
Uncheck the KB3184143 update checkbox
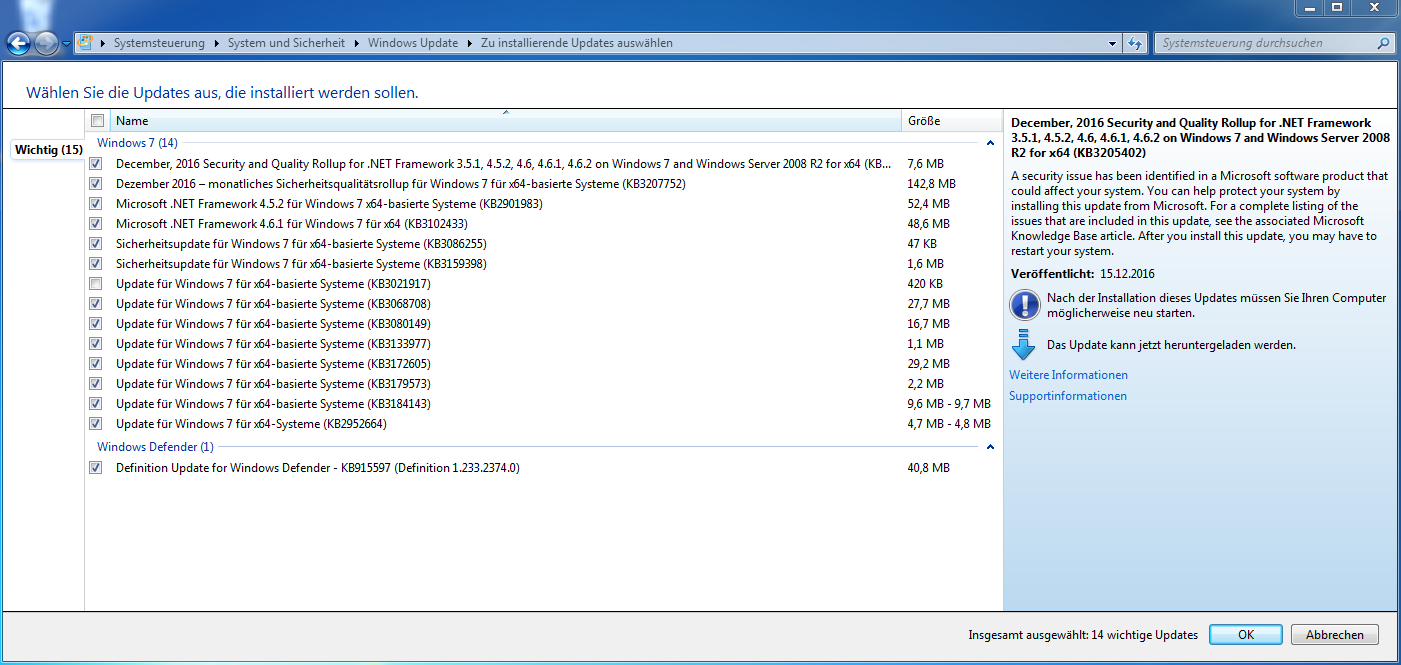[x=96, y=403]
